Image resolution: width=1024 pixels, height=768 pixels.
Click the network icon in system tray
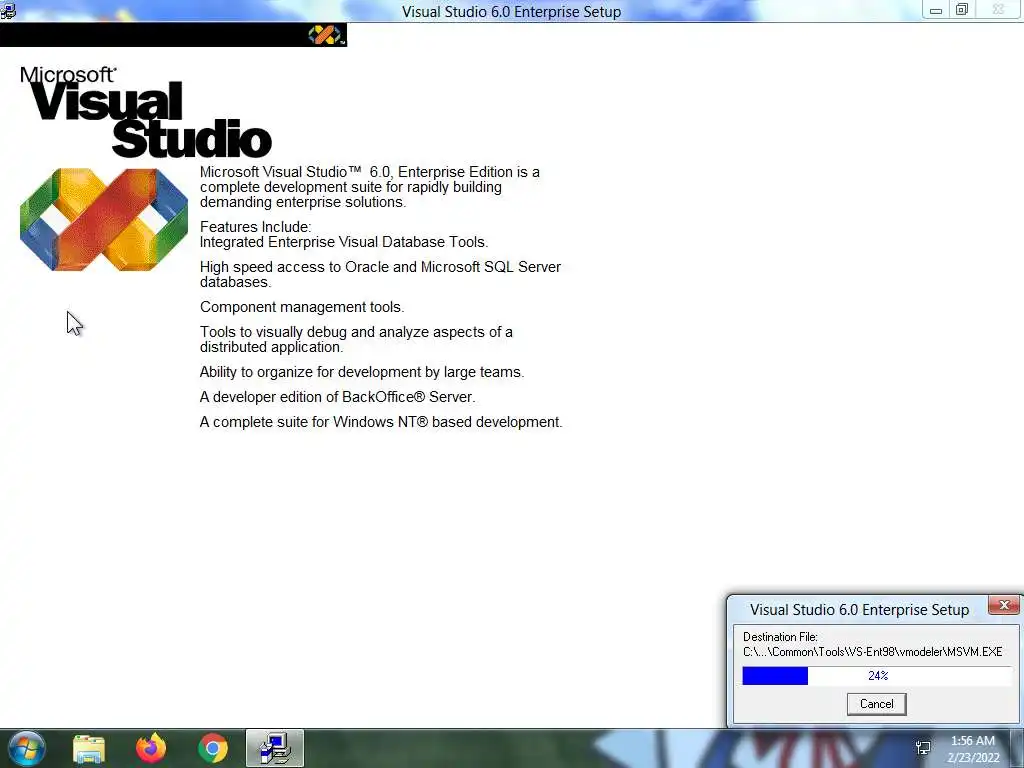tap(923, 748)
